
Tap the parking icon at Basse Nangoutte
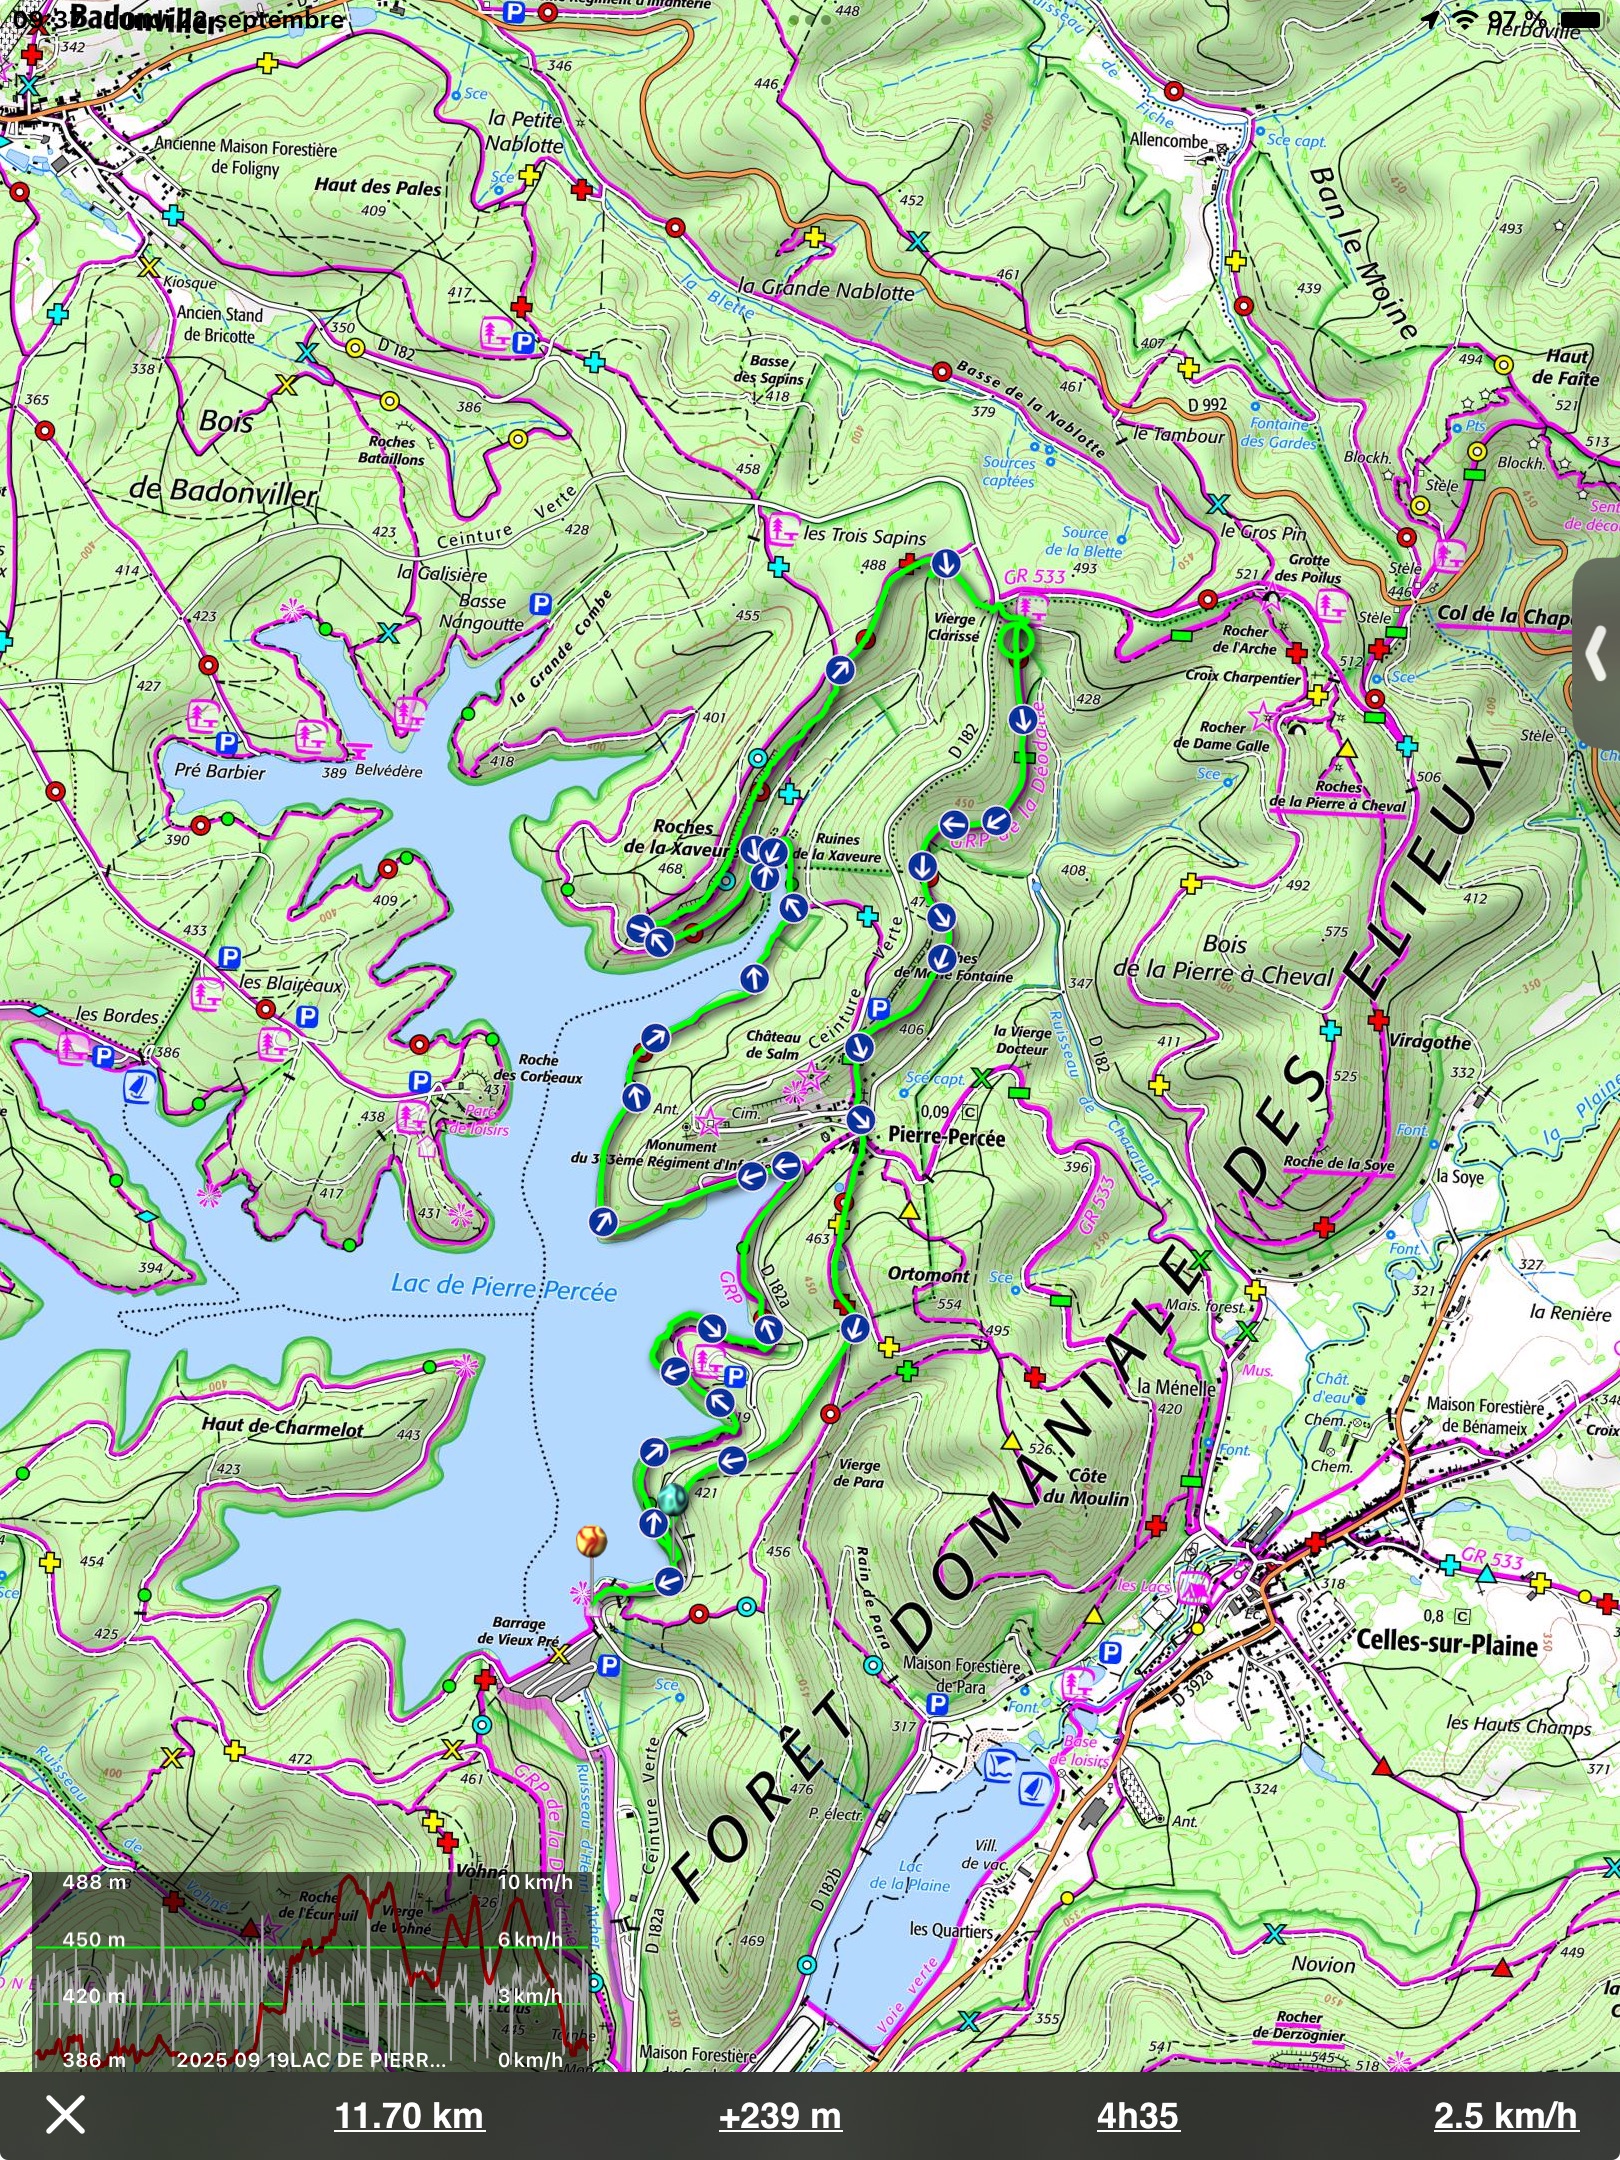click(541, 603)
